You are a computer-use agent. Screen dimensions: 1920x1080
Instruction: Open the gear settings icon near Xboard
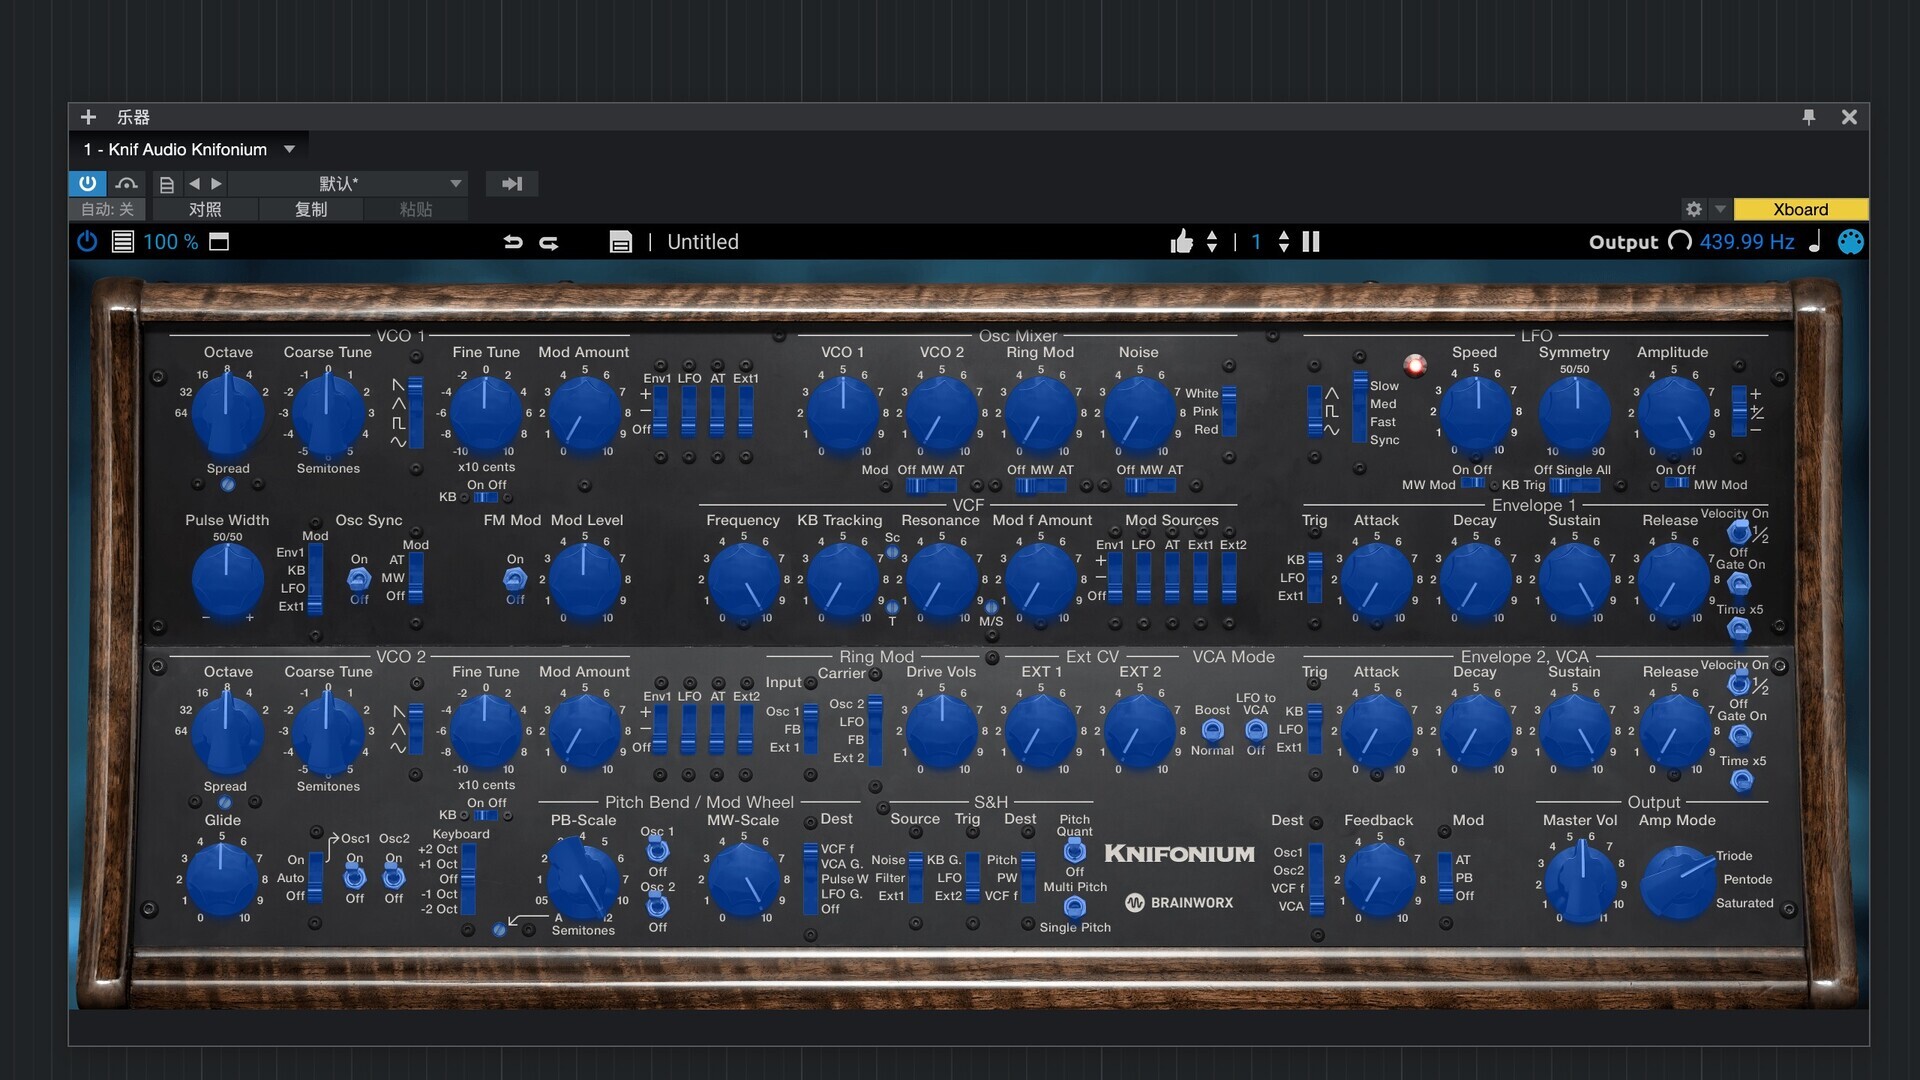click(x=1693, y=209)
